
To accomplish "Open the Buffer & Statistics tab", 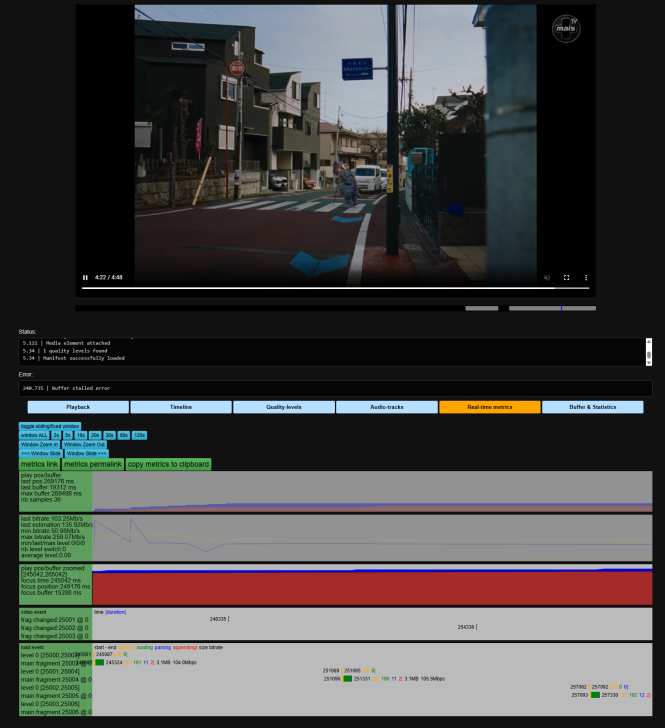I will click(x=593, y=407).
